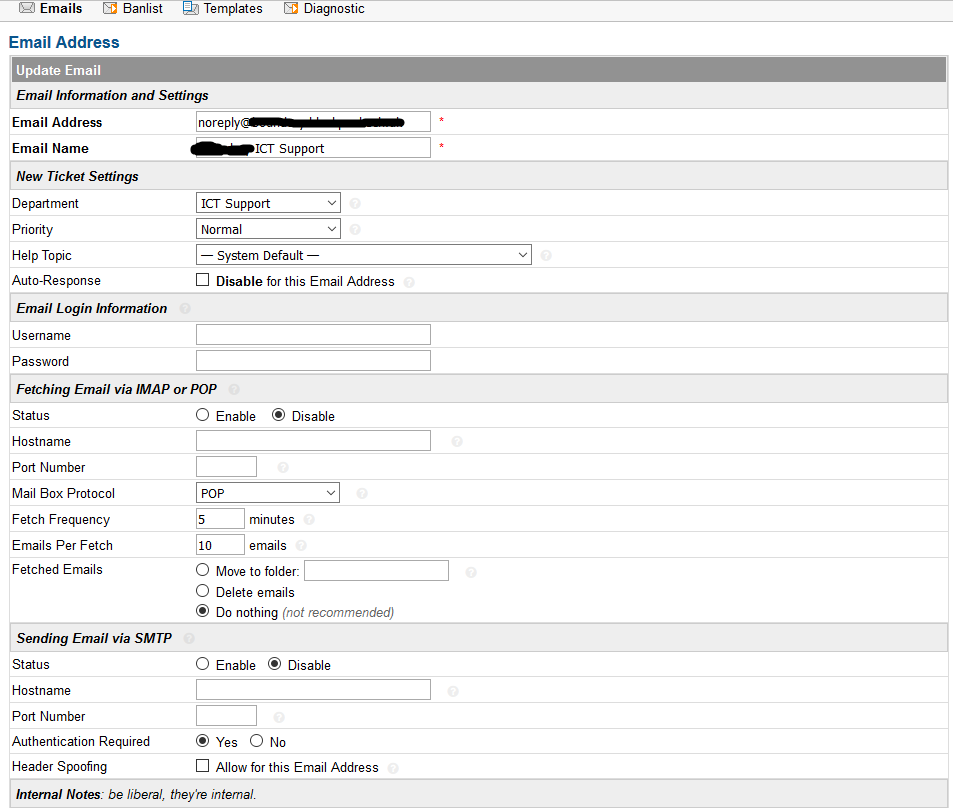Expand the Help Topic selection list
This screenshot has width=953, height=808.
pos(363,254)
